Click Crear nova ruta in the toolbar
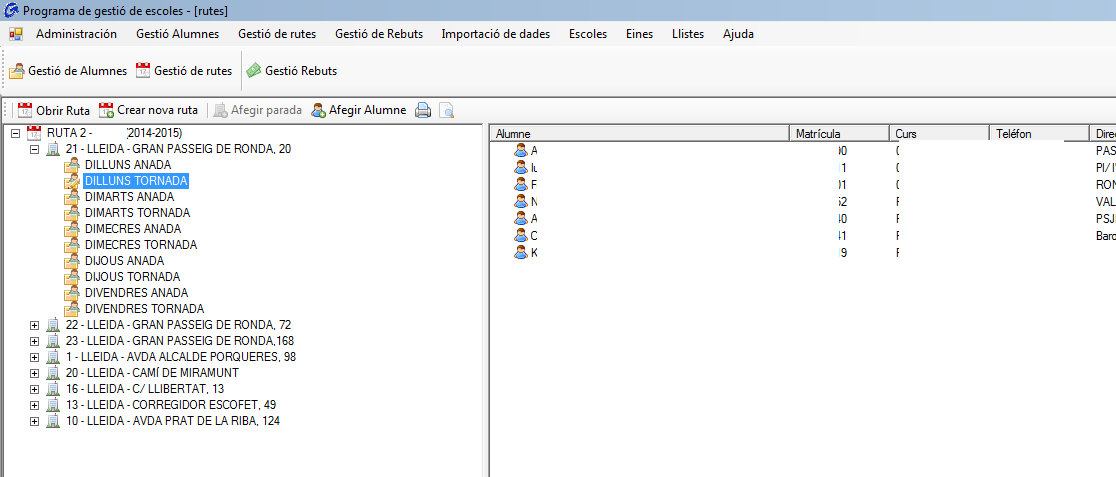This screenshot has height=477, width=1116. pyautogui.click(x=148, y=110)
